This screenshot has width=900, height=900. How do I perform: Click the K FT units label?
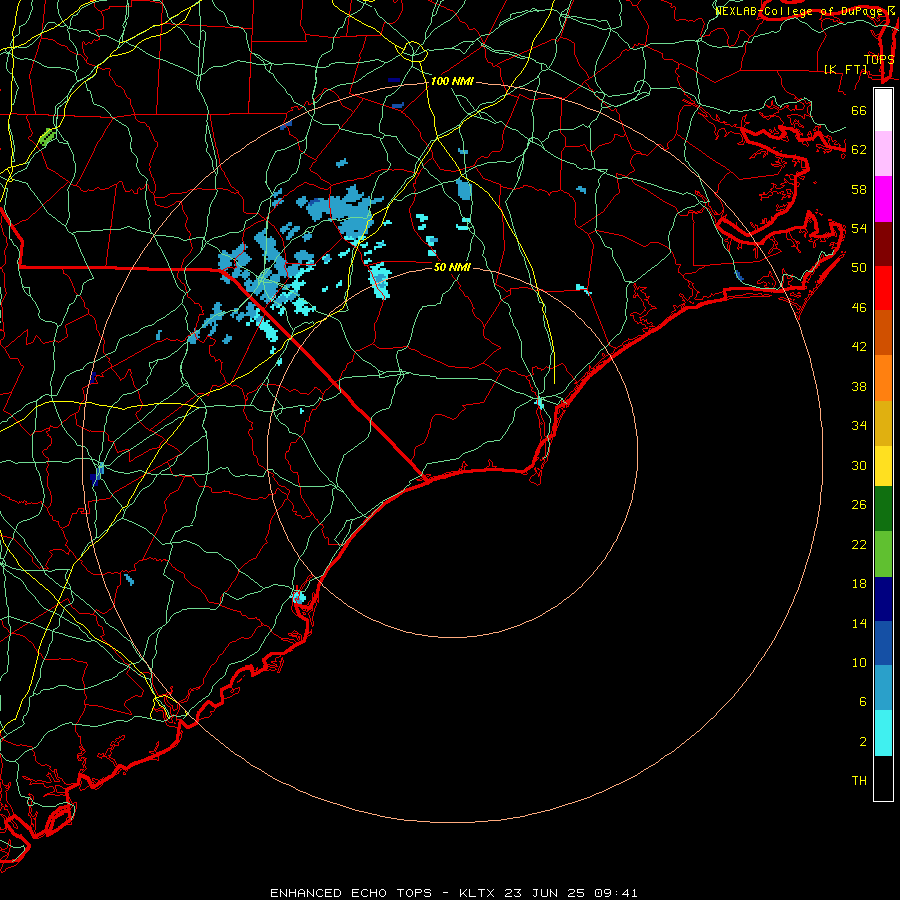click(846, 69)
